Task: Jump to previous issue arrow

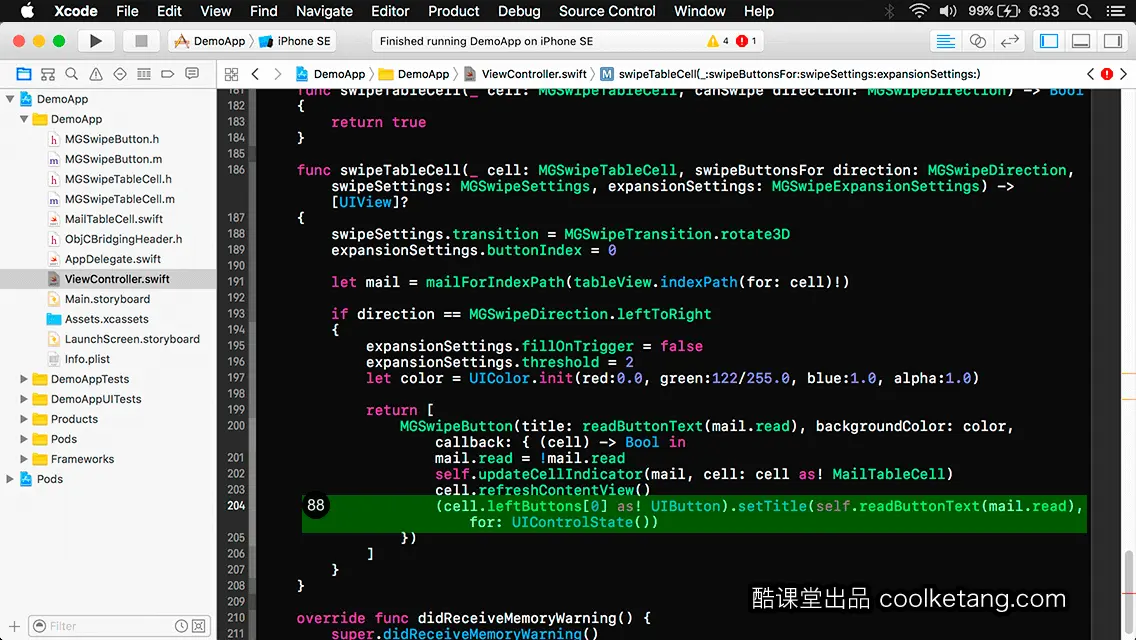Action: point(1090,74)
